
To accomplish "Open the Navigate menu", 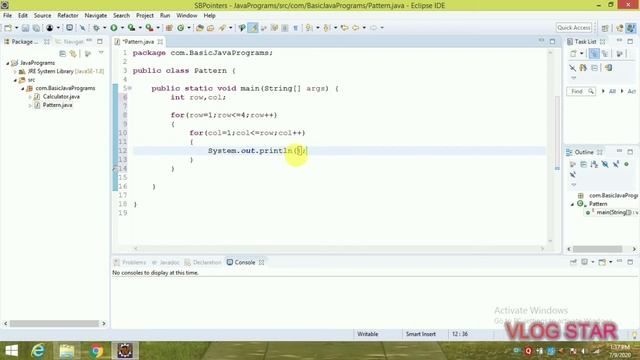I will pos(96,16).
